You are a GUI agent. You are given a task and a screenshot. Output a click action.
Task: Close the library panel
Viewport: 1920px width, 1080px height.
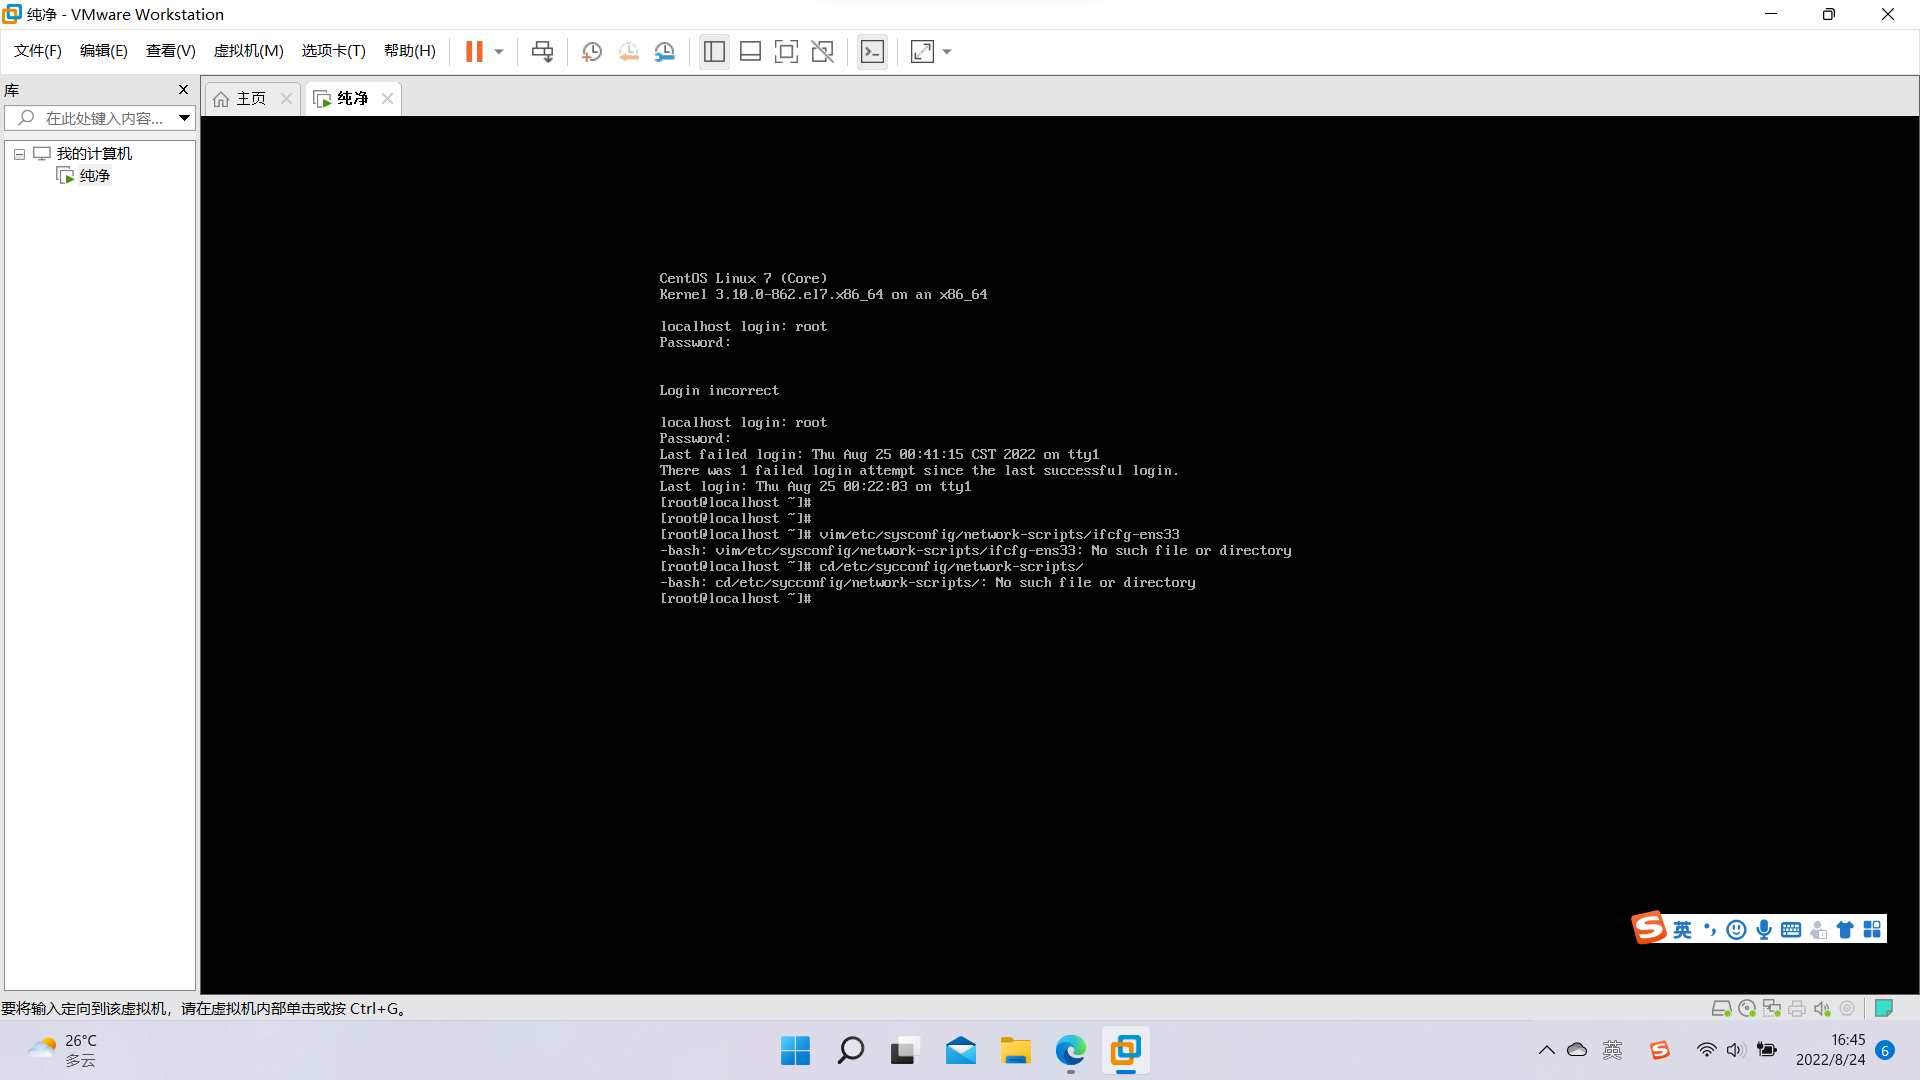click(183, 90)
